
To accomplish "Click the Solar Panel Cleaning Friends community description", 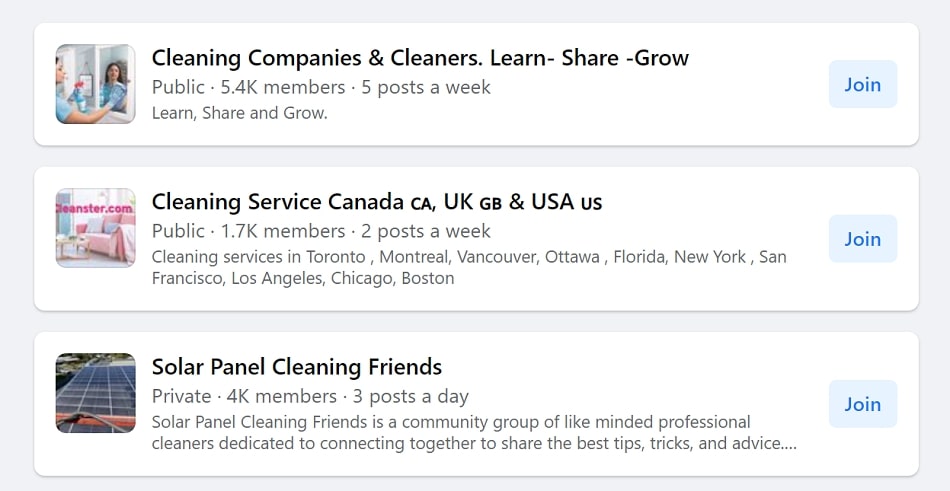I will coord(474,432).
